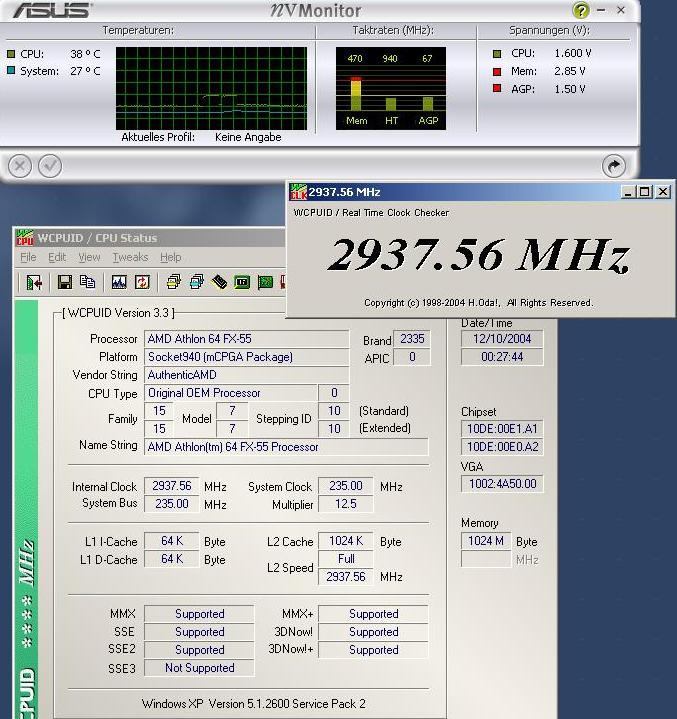Click the WCPUID CPU Status title icon
677x719 pixels.
tap(25, 238)
